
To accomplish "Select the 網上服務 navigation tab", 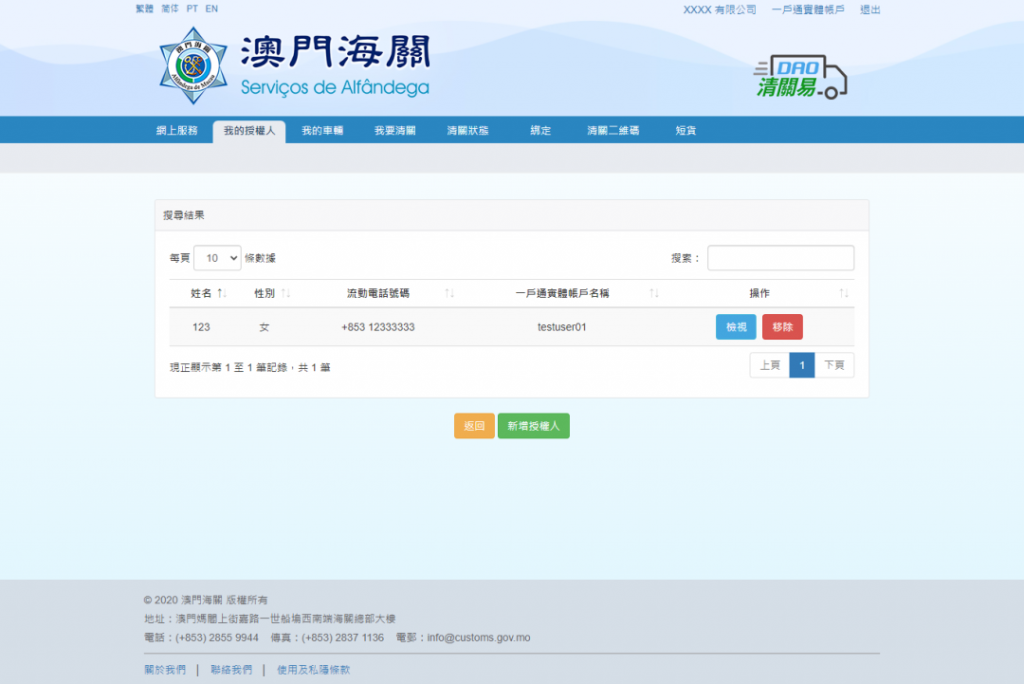I will coord(177,131).
